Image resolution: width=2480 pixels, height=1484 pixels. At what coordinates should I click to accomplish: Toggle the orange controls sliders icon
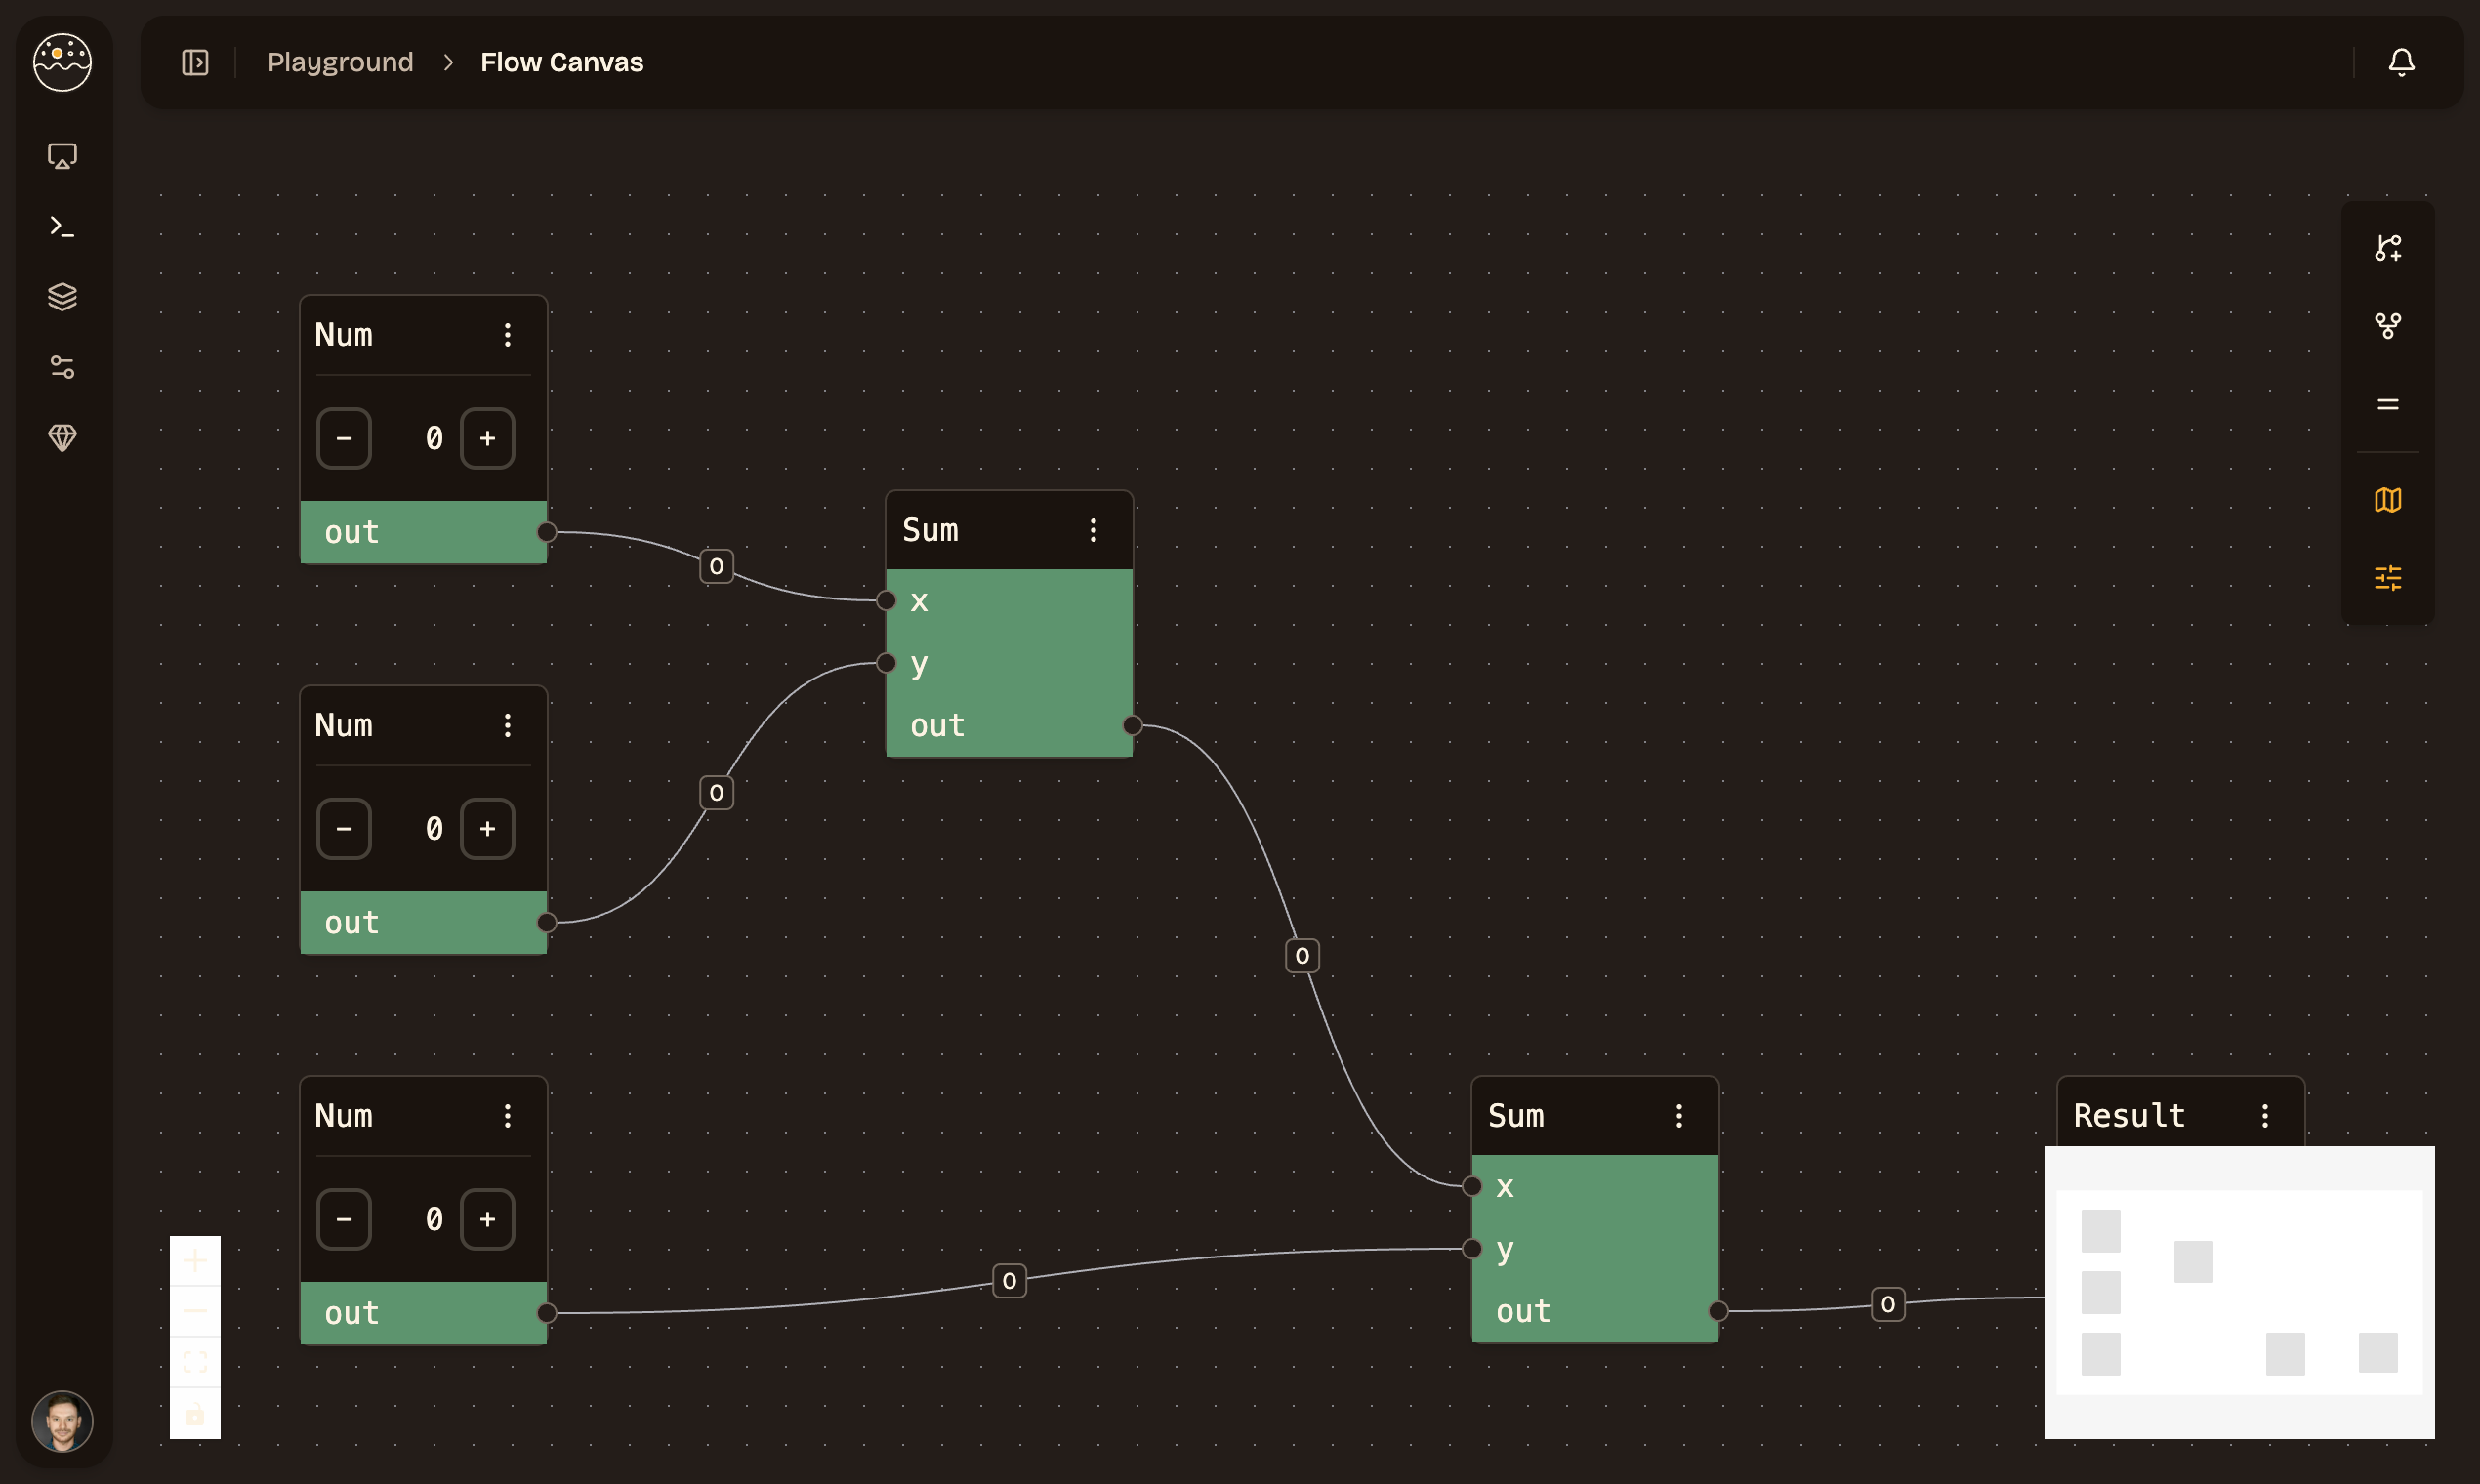pos(2387,577)
